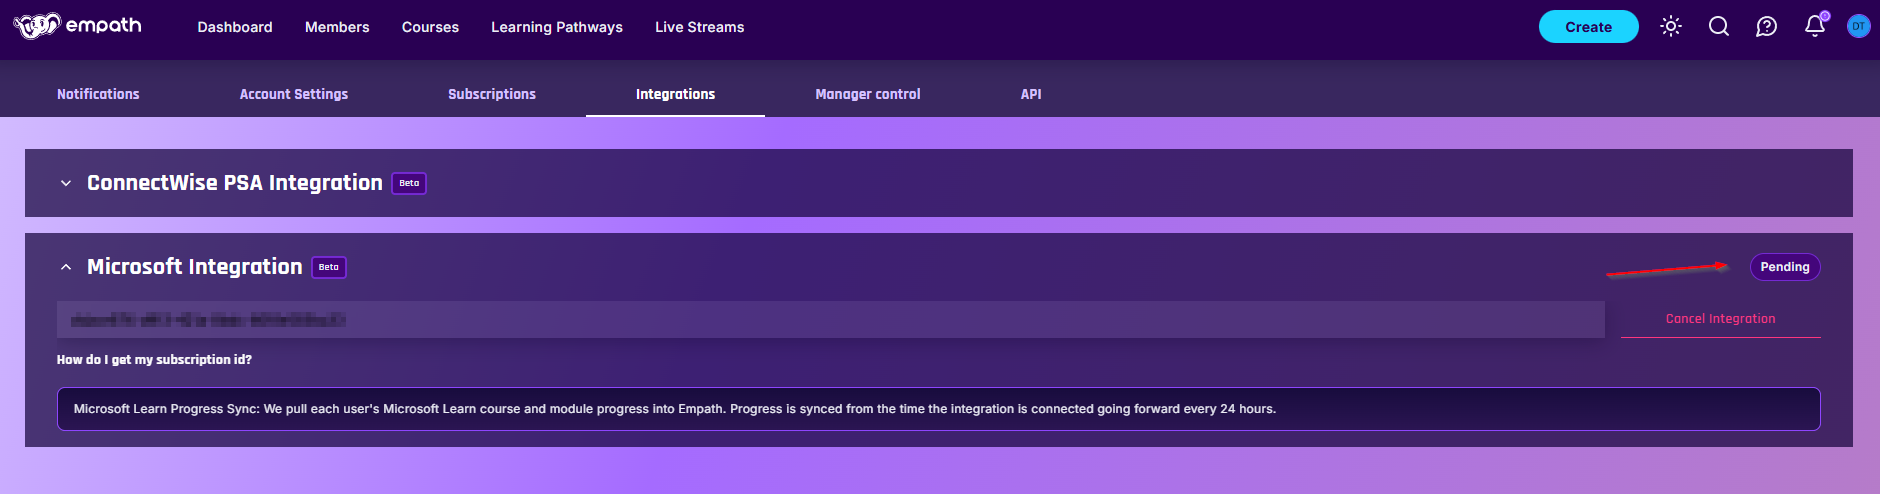This screenshot has width=1880, height=494.
Task: Open the user profile avatar
Action: 1858,27
